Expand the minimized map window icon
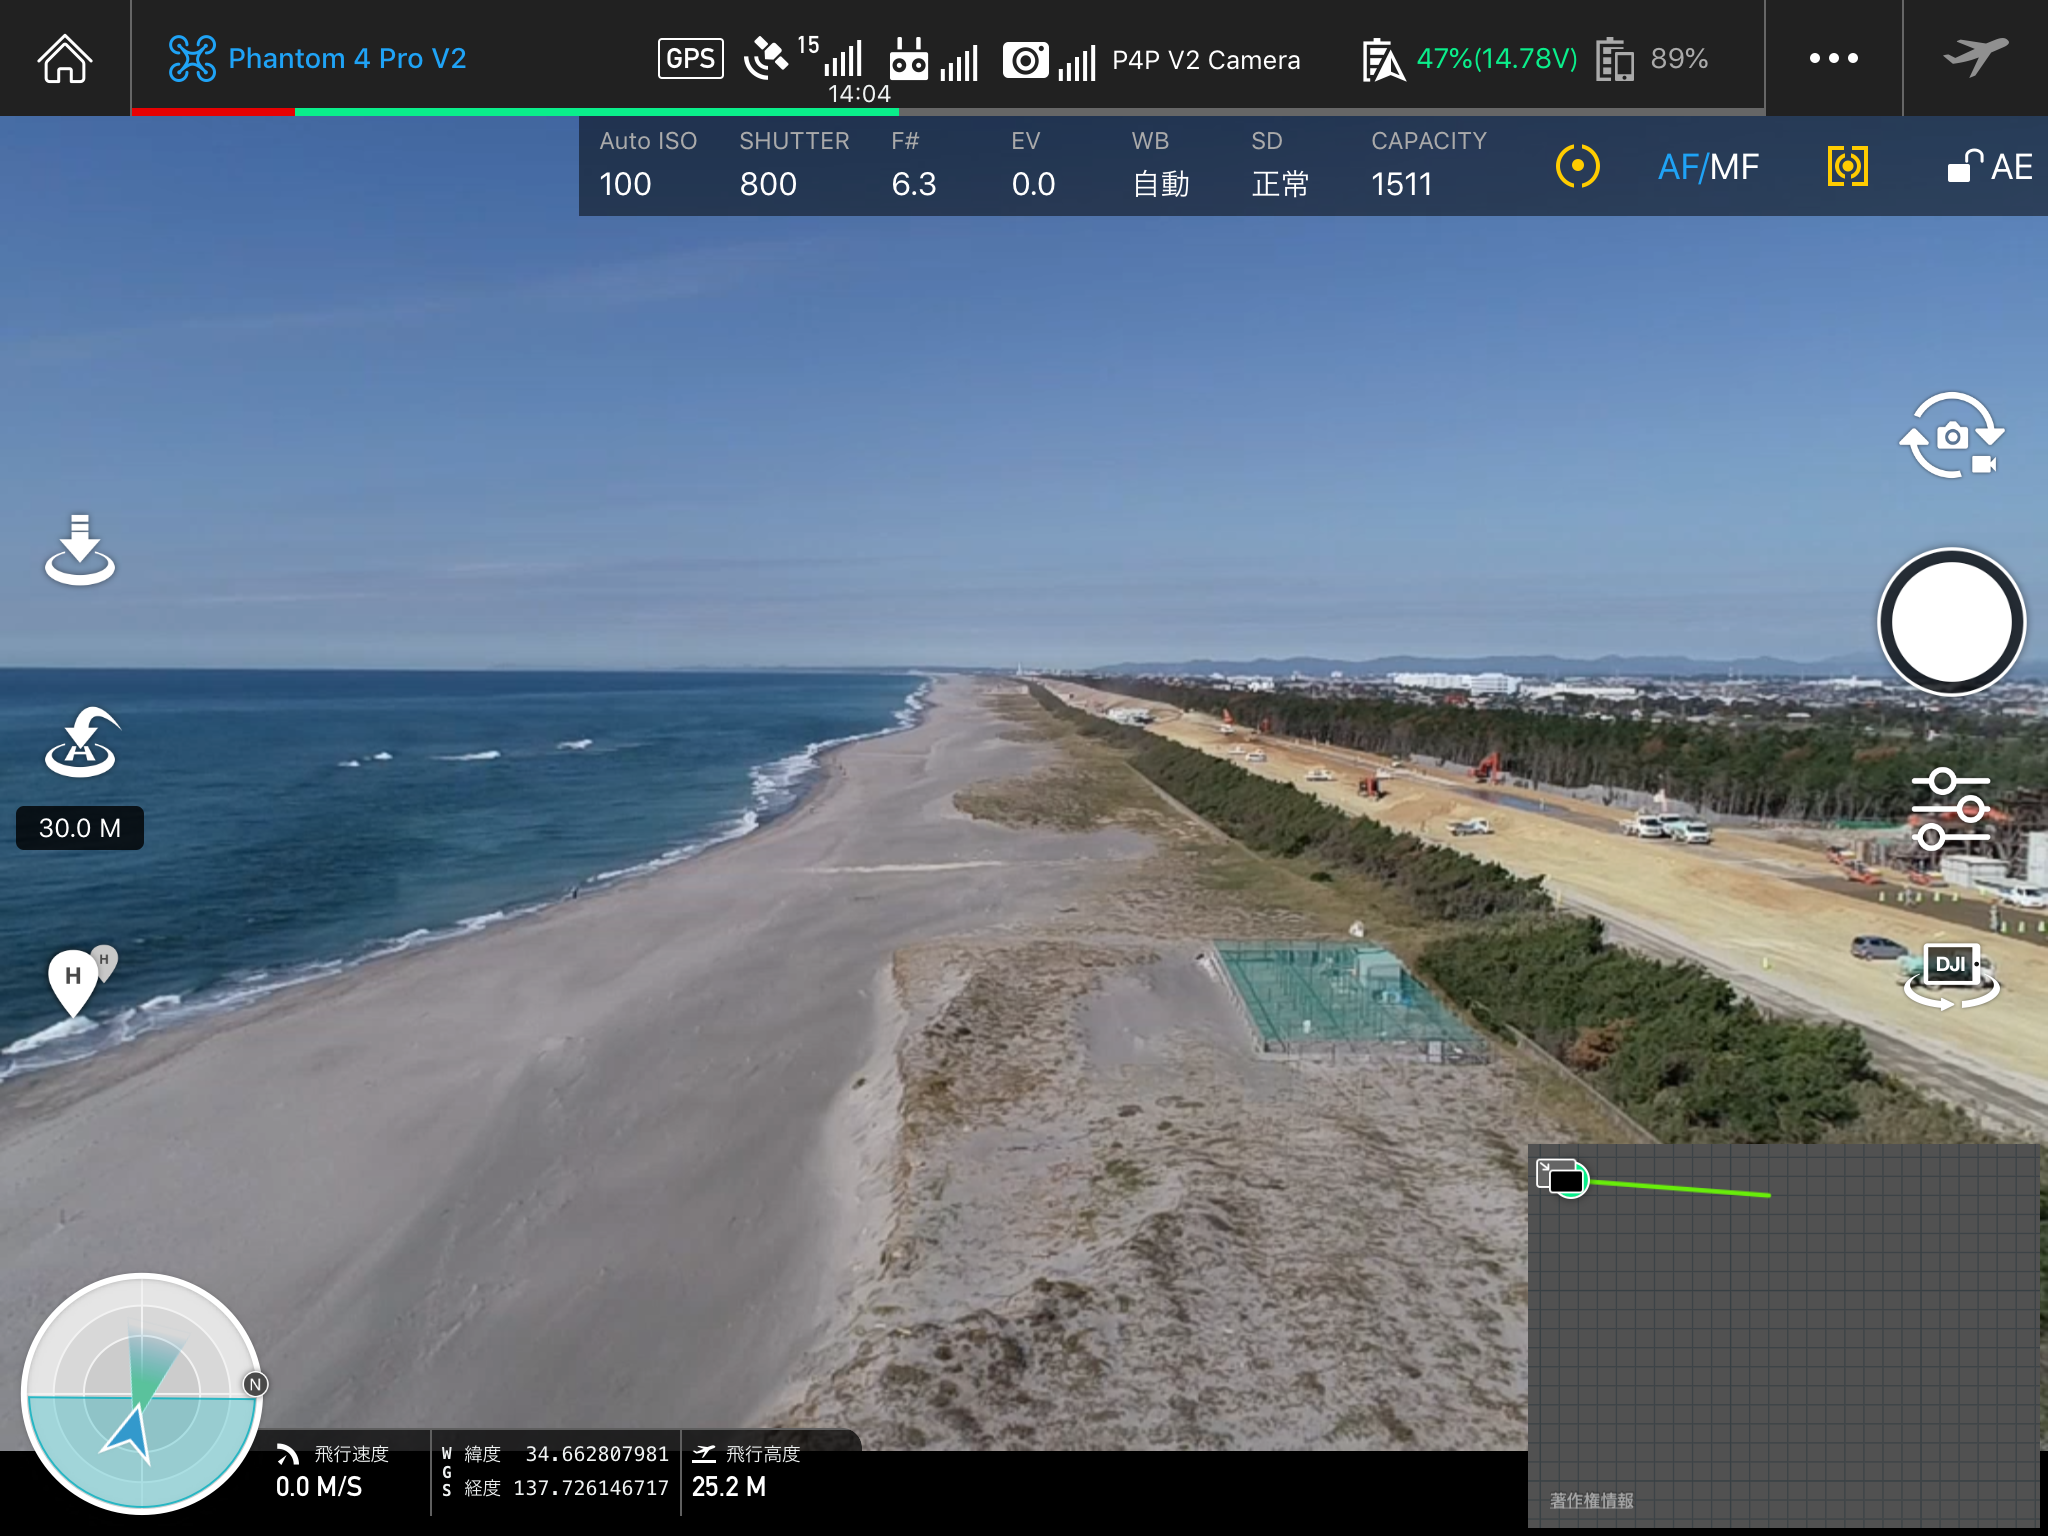Image resolution: width=2048 pixels, height=1536 pixels. (x=1560, y=1177)
